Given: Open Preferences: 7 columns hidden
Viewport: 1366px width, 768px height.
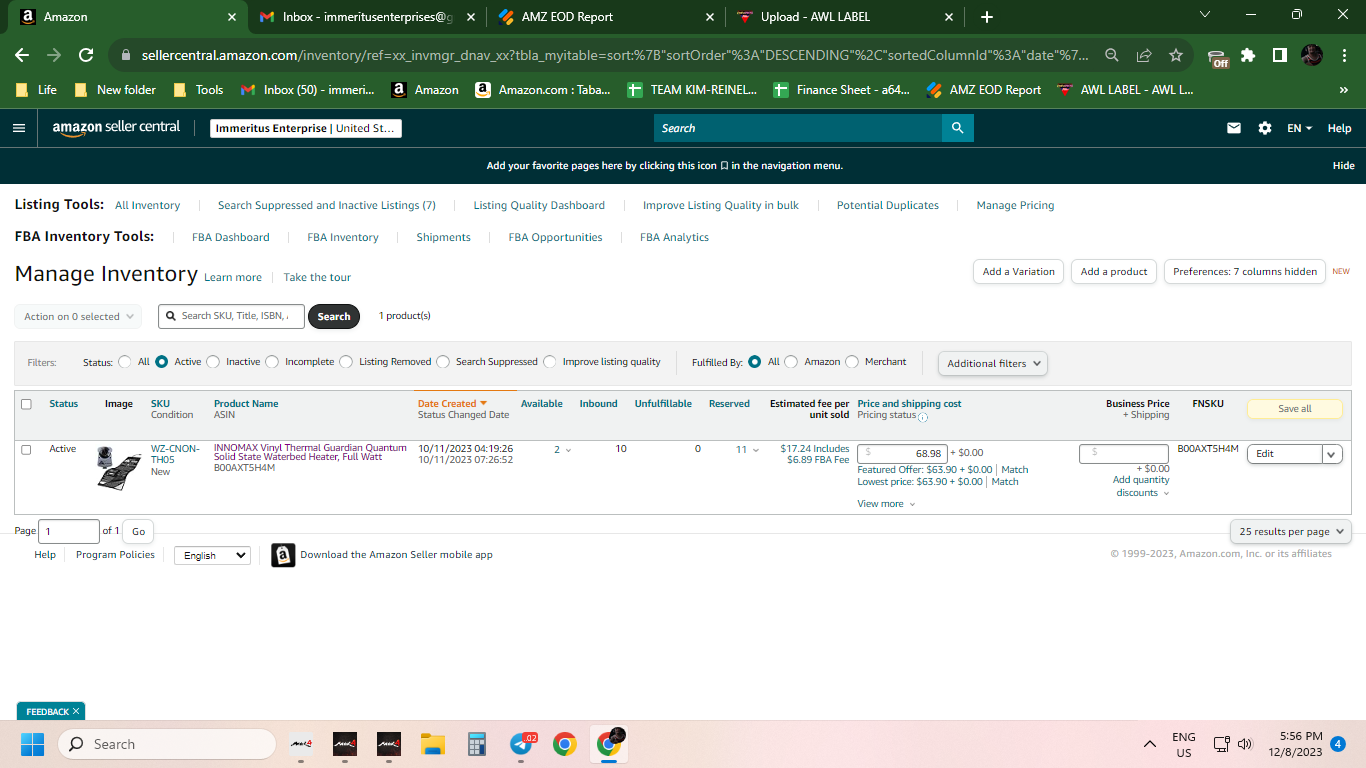Looking at the screenshot, I should 1245,271.
